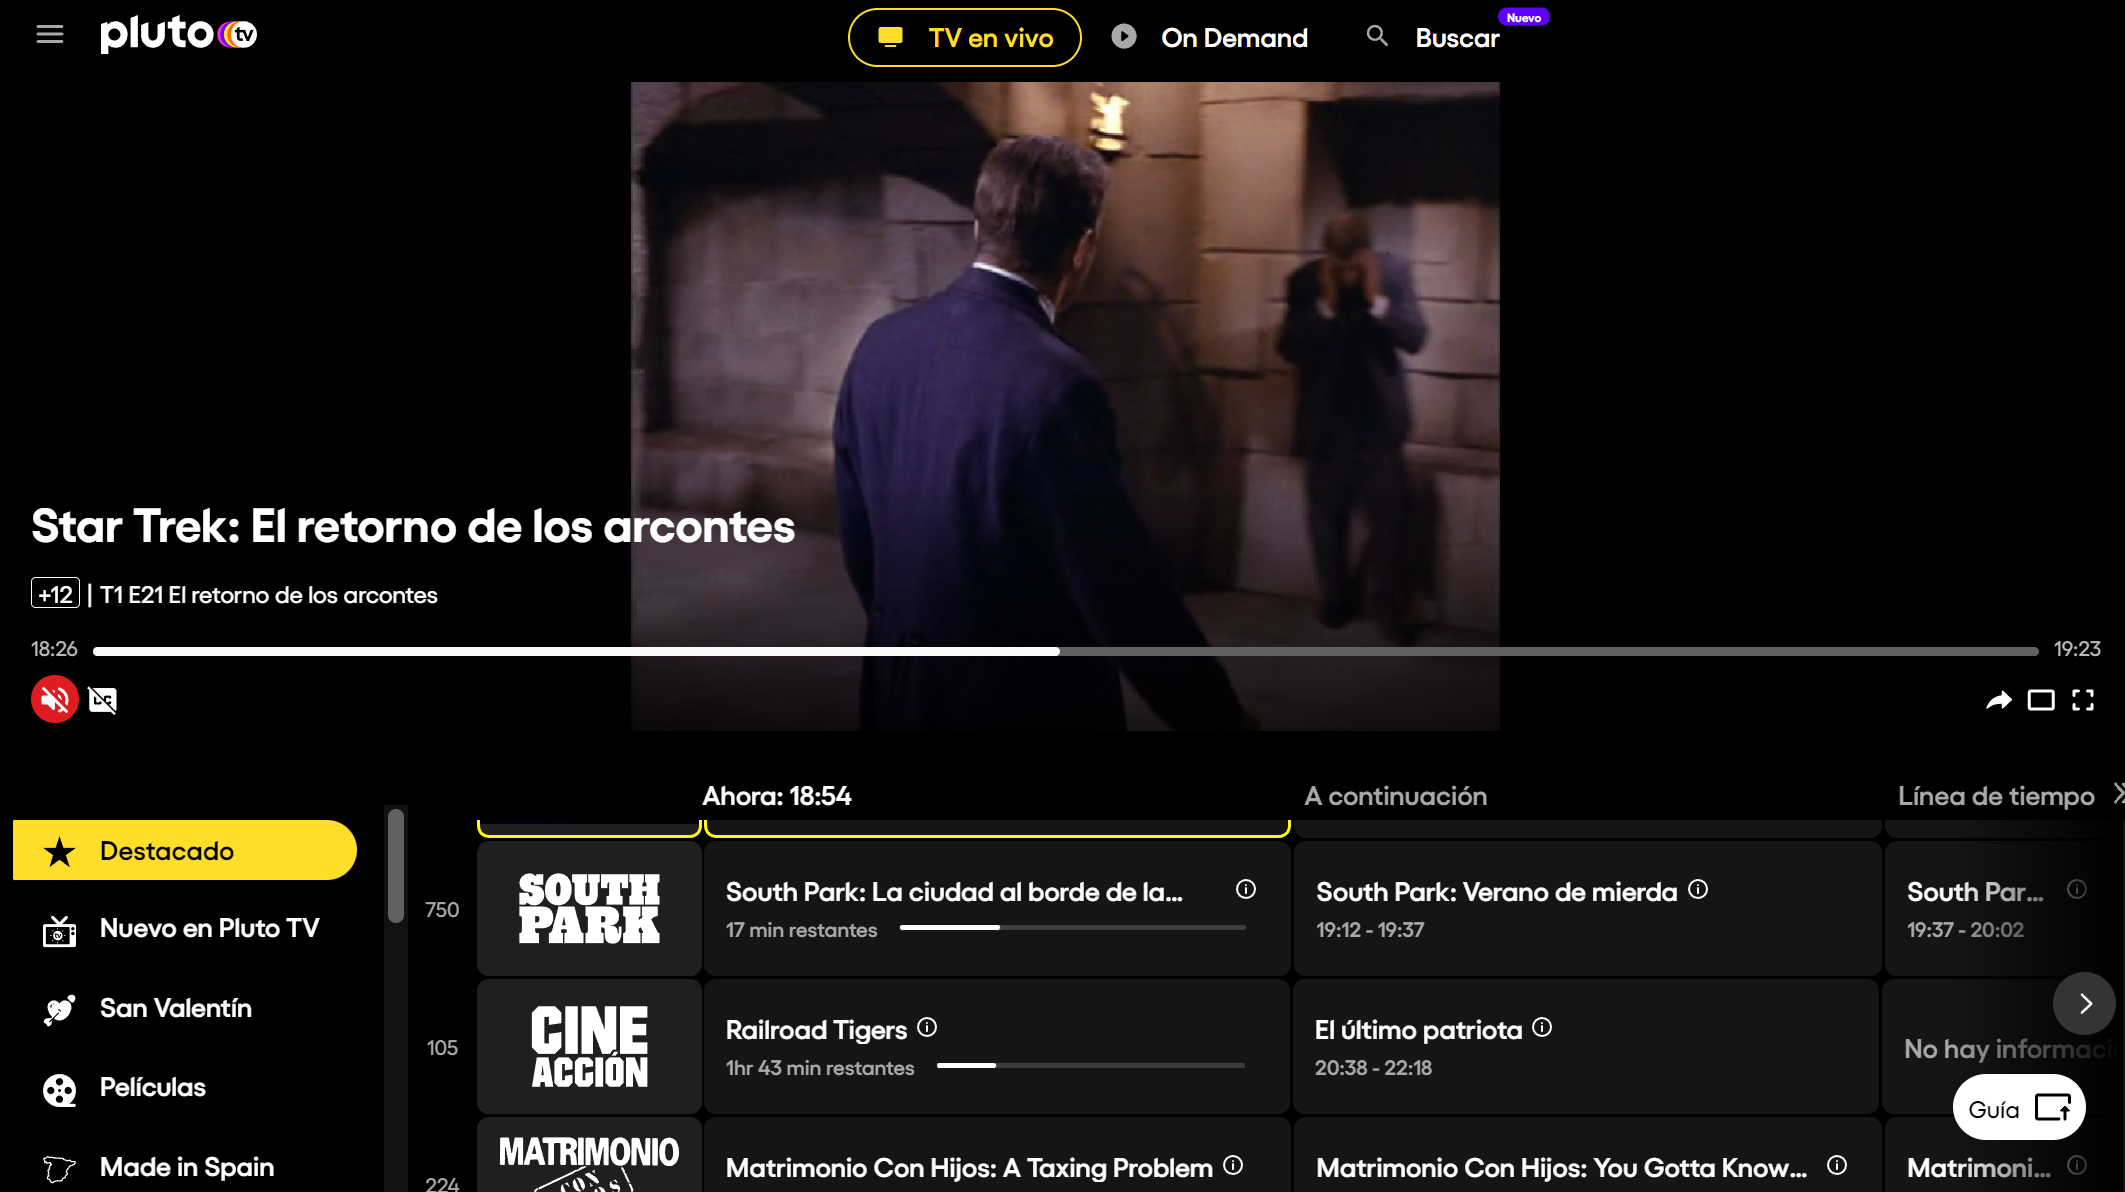Play Matrimonio Con Hijos: A Taxing Problem
This screenshot has height=1192, width=2125.
[997, 1156]
